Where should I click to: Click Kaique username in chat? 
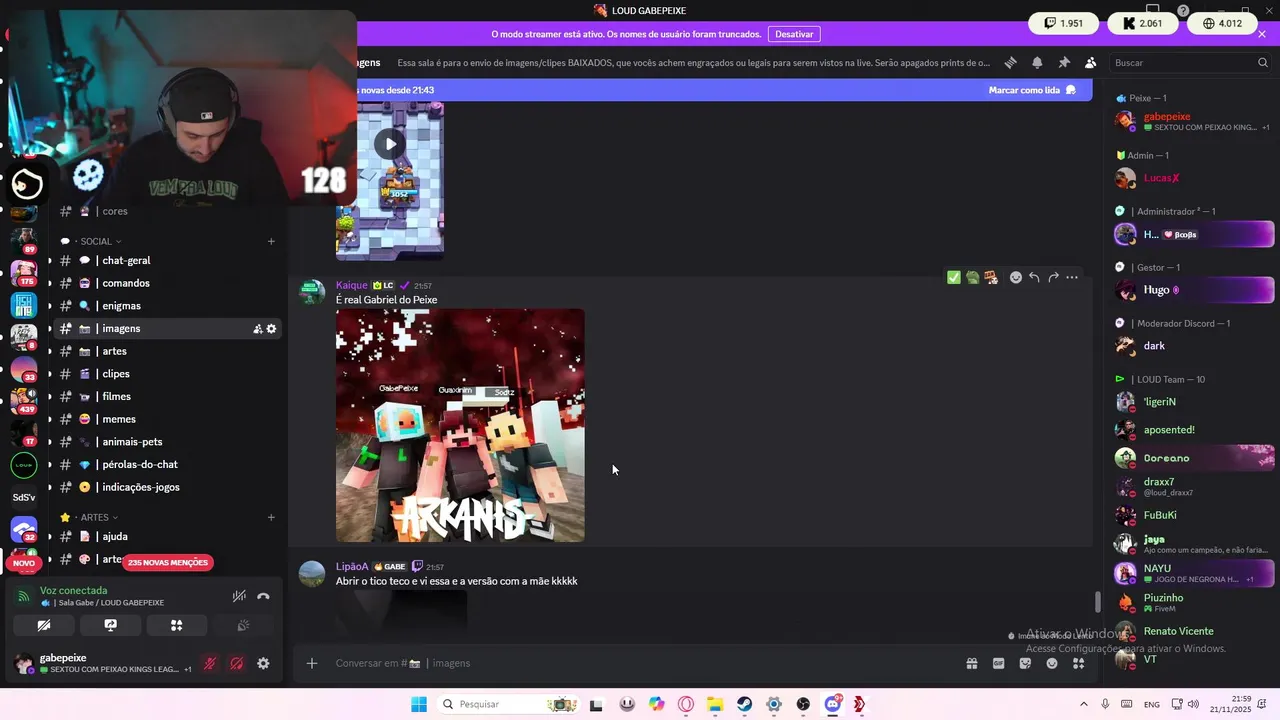point(352,285)
